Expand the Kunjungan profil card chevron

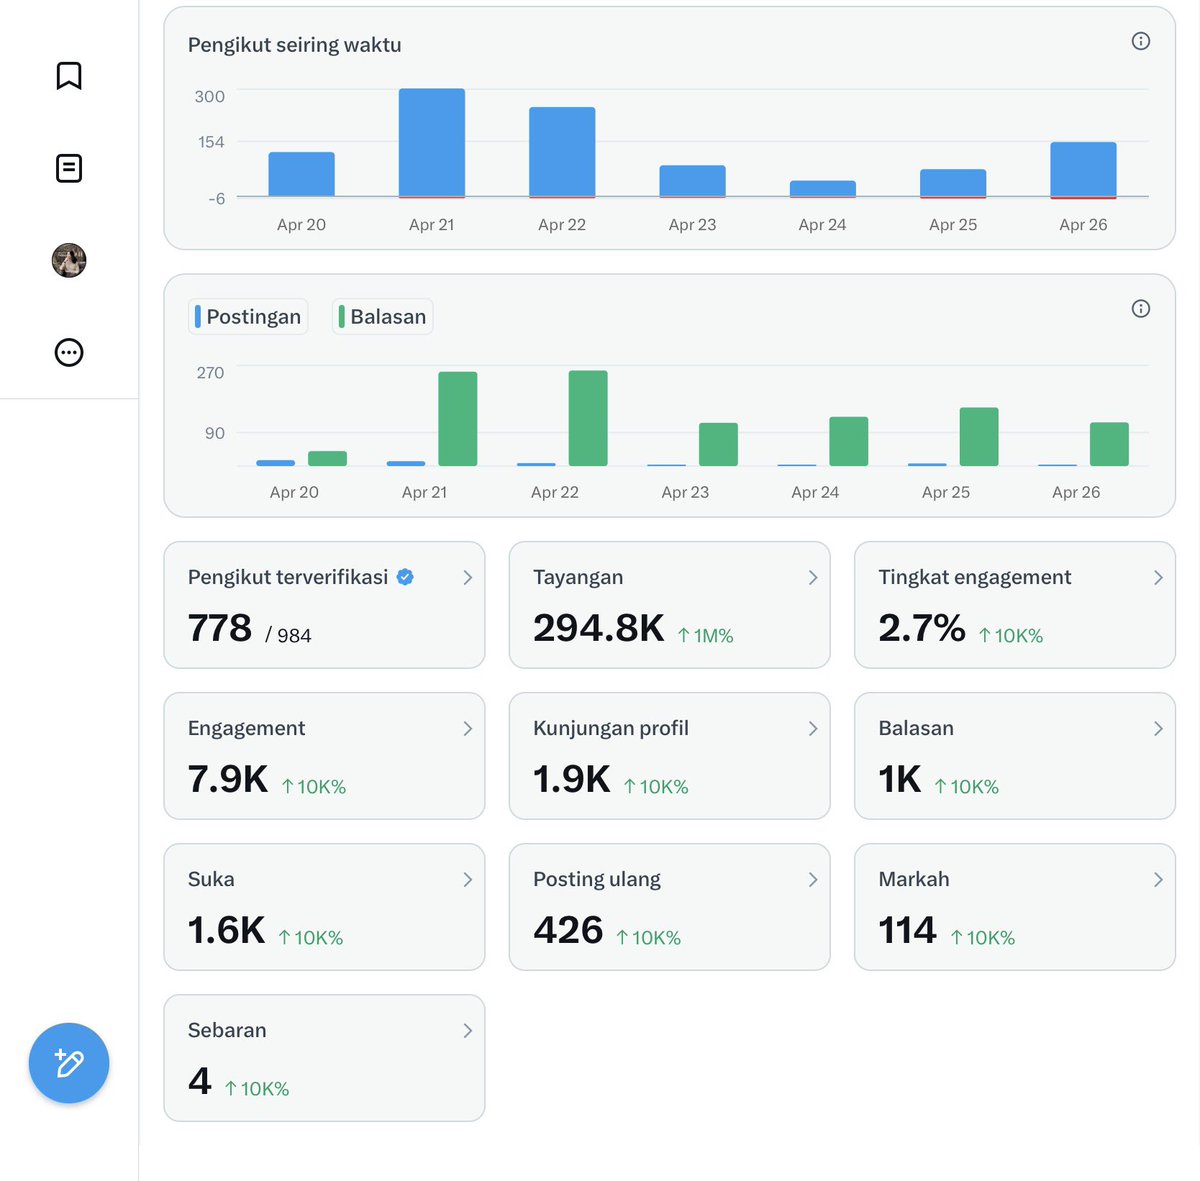pos(813,728)
